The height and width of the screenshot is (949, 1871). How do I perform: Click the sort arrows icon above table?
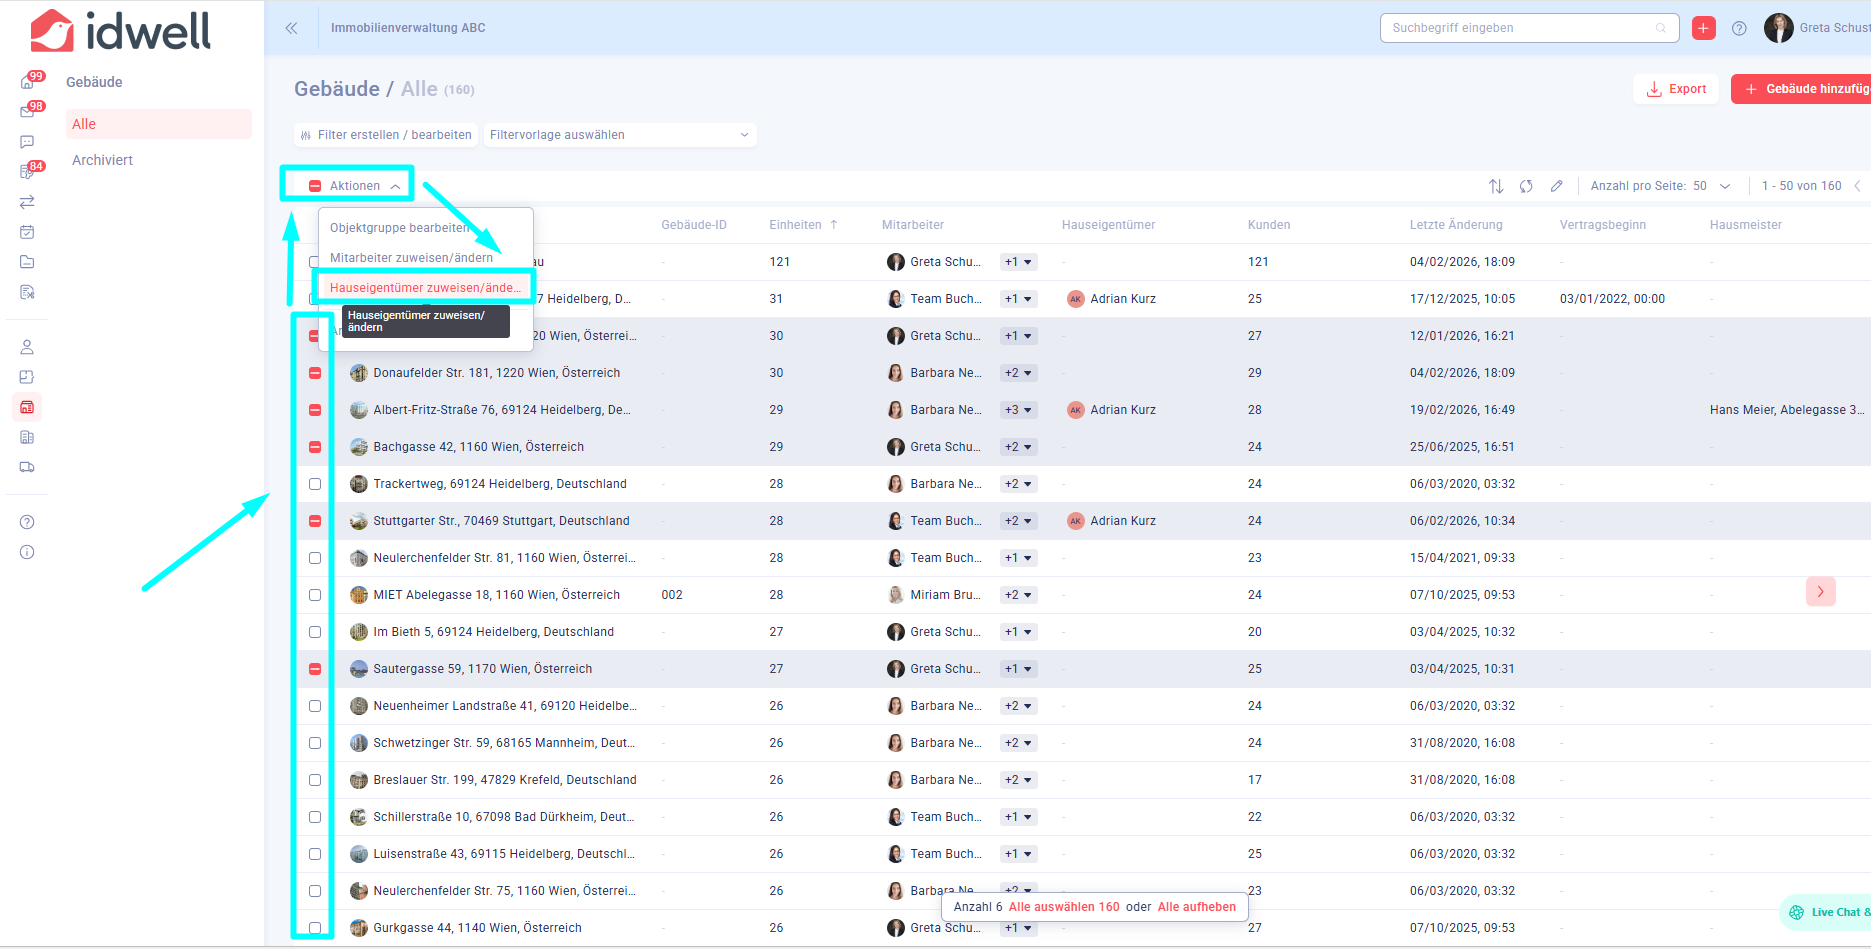tap(1496, 186)
